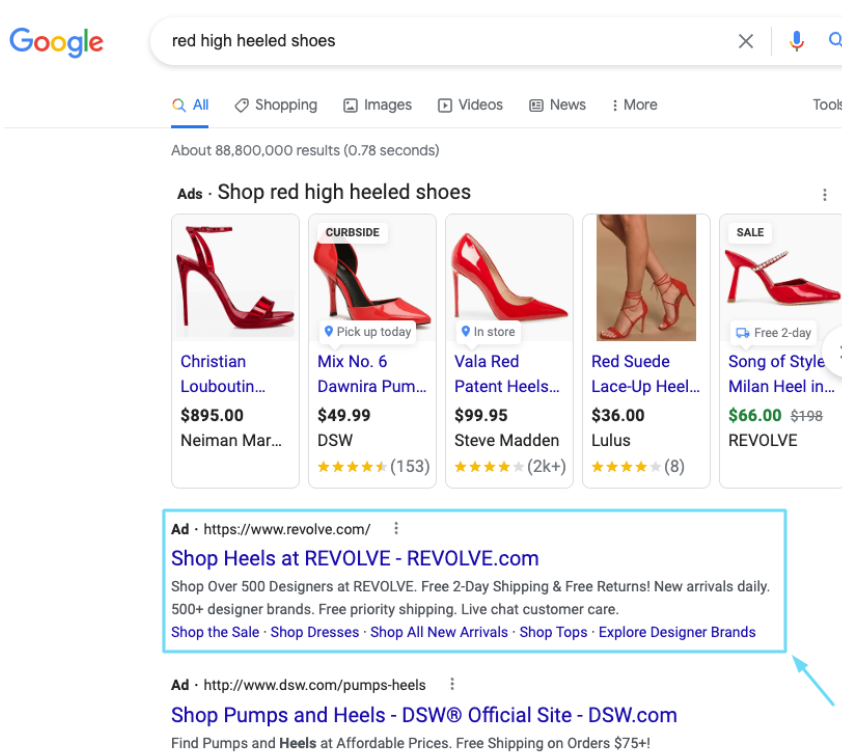Open the three-dot menu beside the dsw.com ad URL
This screenshot has width=842, height=753.
[452, 684]
